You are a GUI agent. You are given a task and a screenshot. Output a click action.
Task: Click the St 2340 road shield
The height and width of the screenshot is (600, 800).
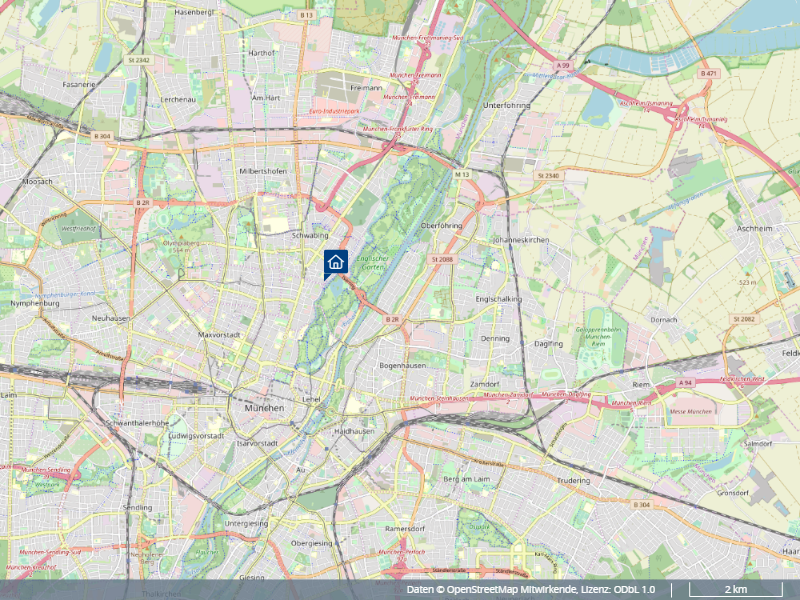548,176
